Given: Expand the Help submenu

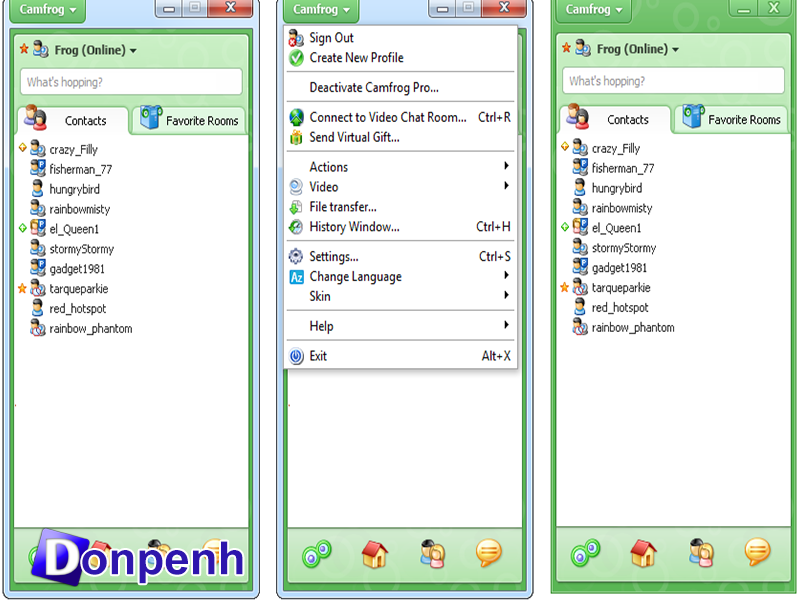Looking at the screenshot, I should pyautogui.click(x=401, y=326).
